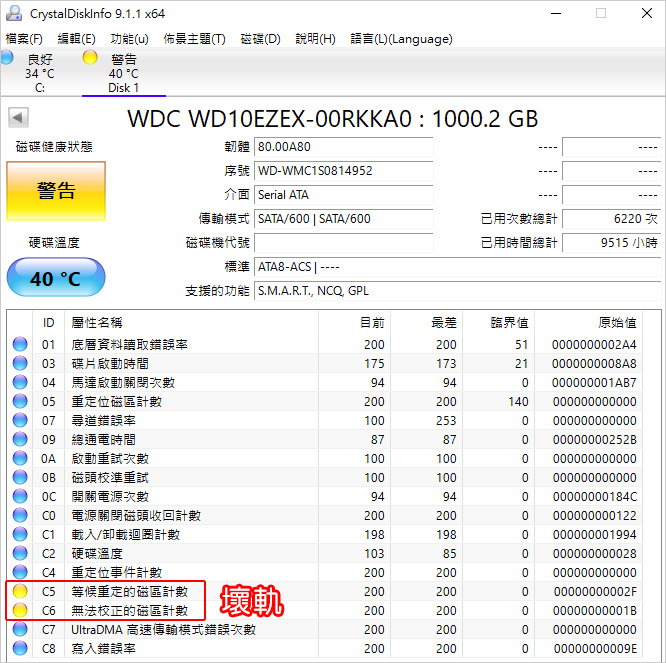
Task: Open the 編輯(E) menu
Action: point(76,39)
